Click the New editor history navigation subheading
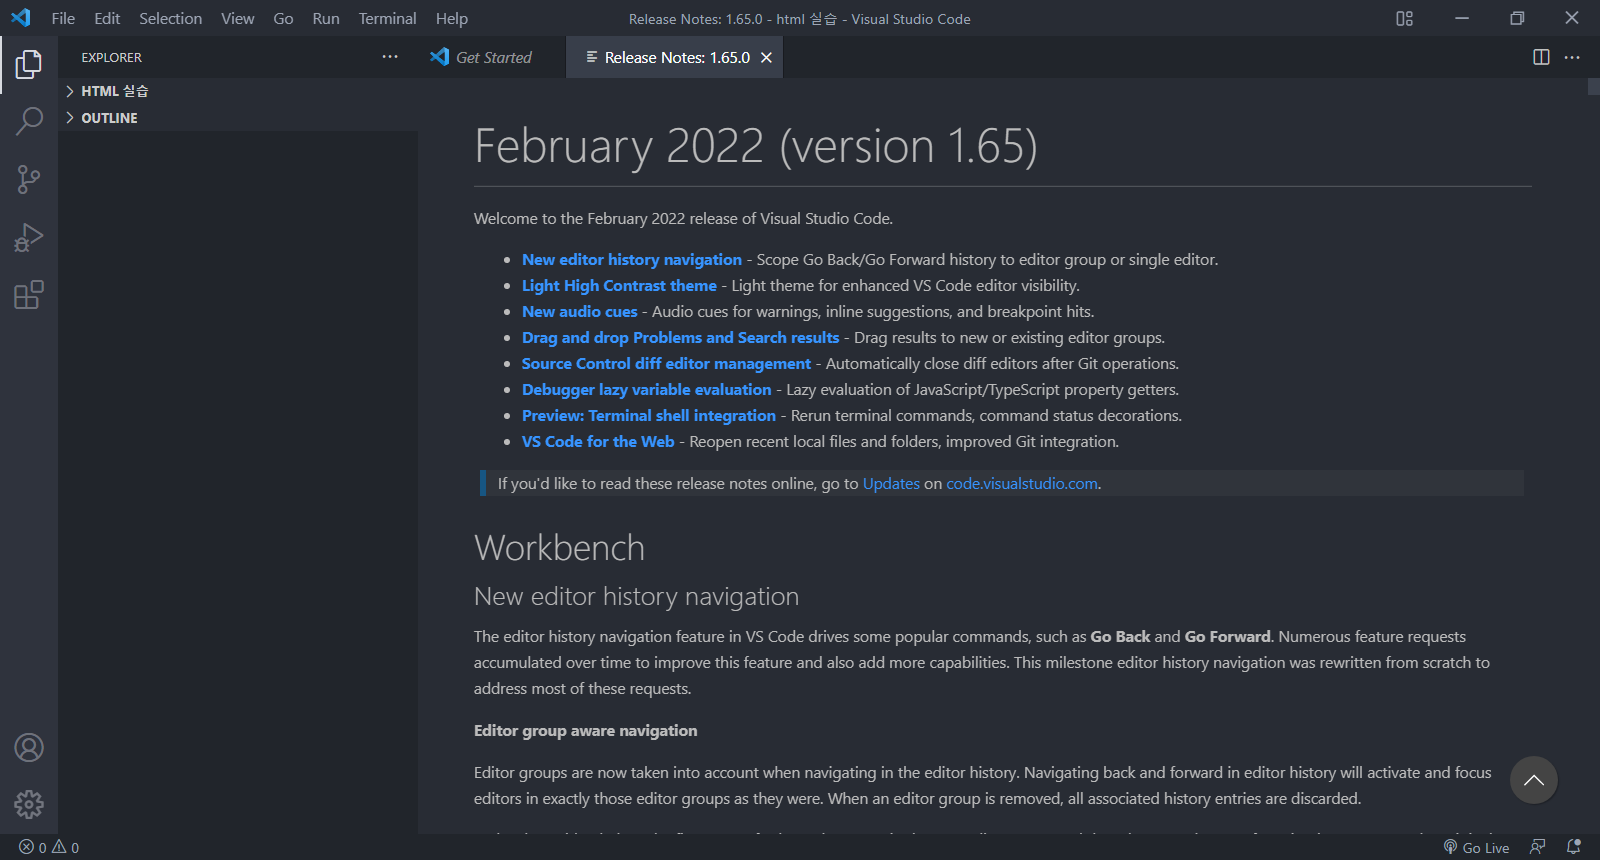This screenshot has width=1600, height=860. pos(636,596)
